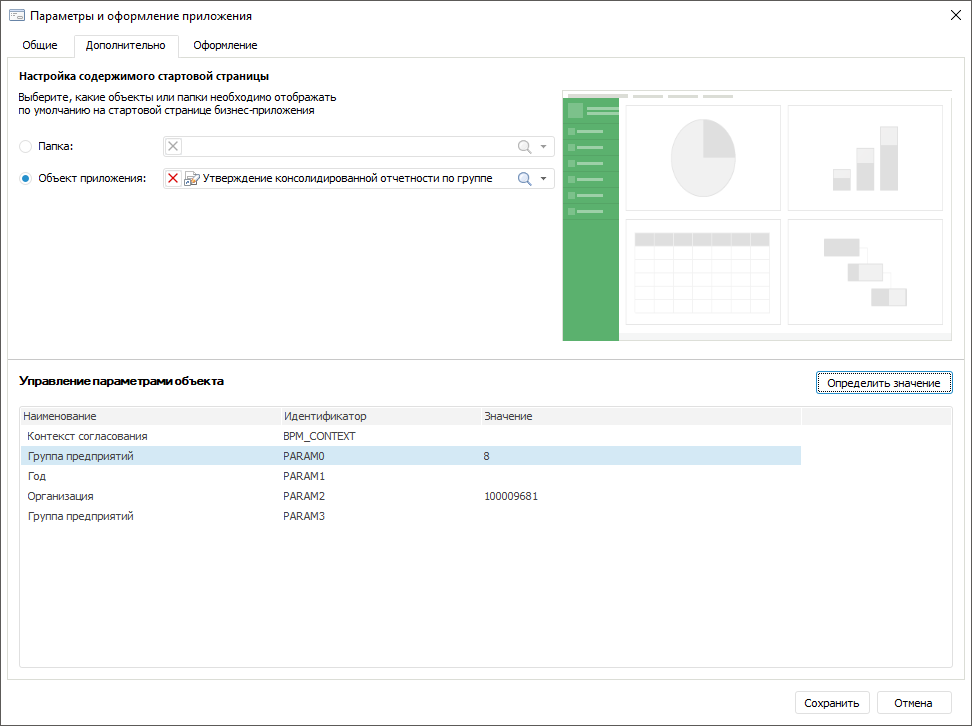Select the Контекст согласования row
Viewport: 972px width, 726px height.
(410, 436)
